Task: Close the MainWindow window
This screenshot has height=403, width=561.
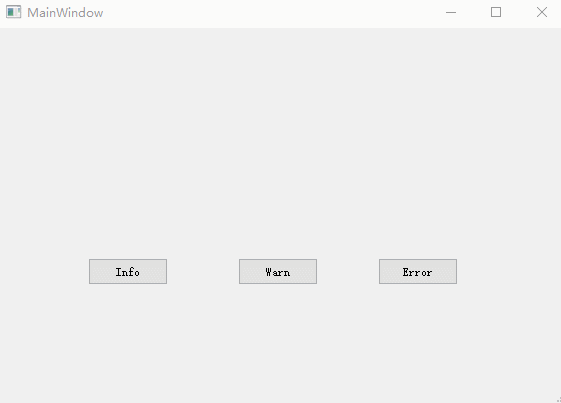Action: (542, 13)
